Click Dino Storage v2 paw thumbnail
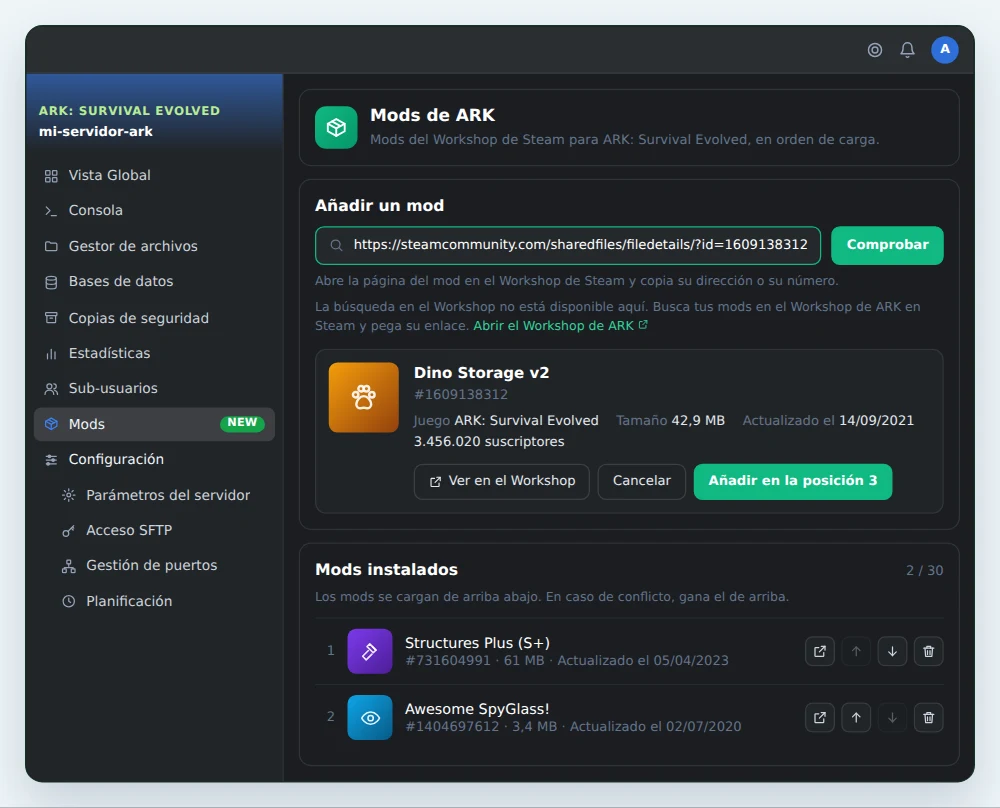Viewport: 1000px width, 808px height. (x=364, y=397)
